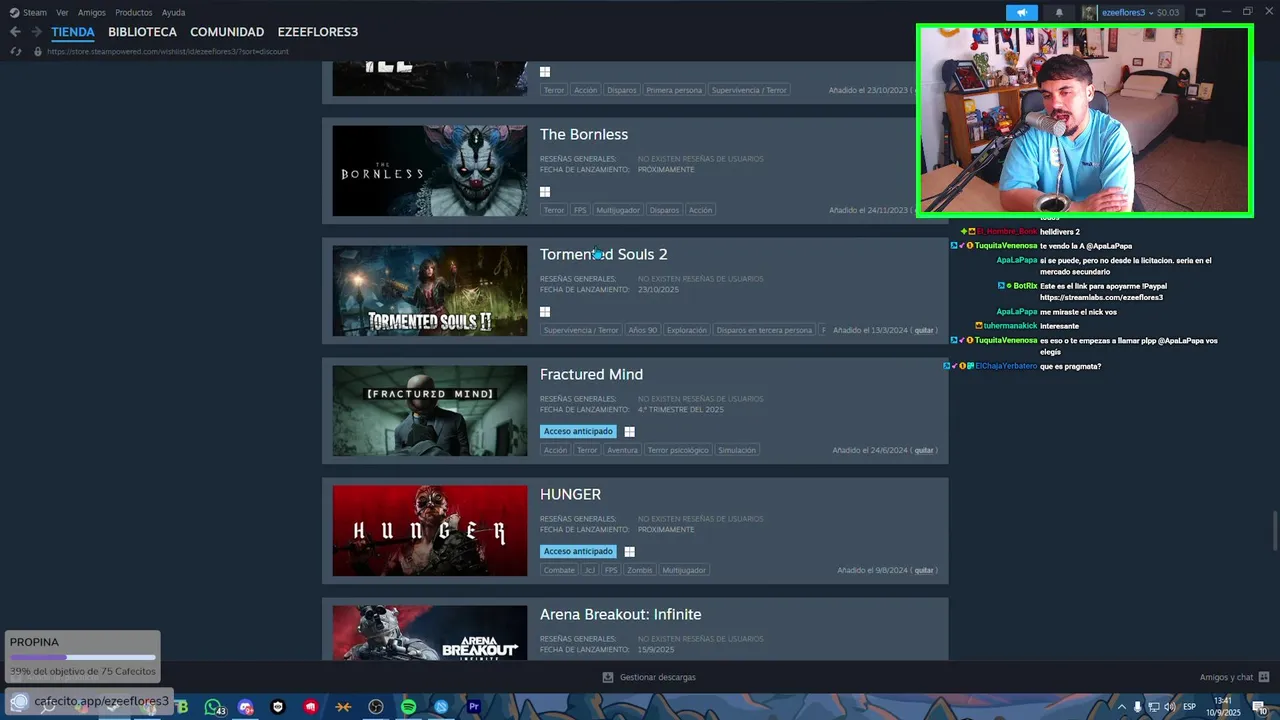
Task: Open Discord from the taskbar
Action: tap(246, 707)
